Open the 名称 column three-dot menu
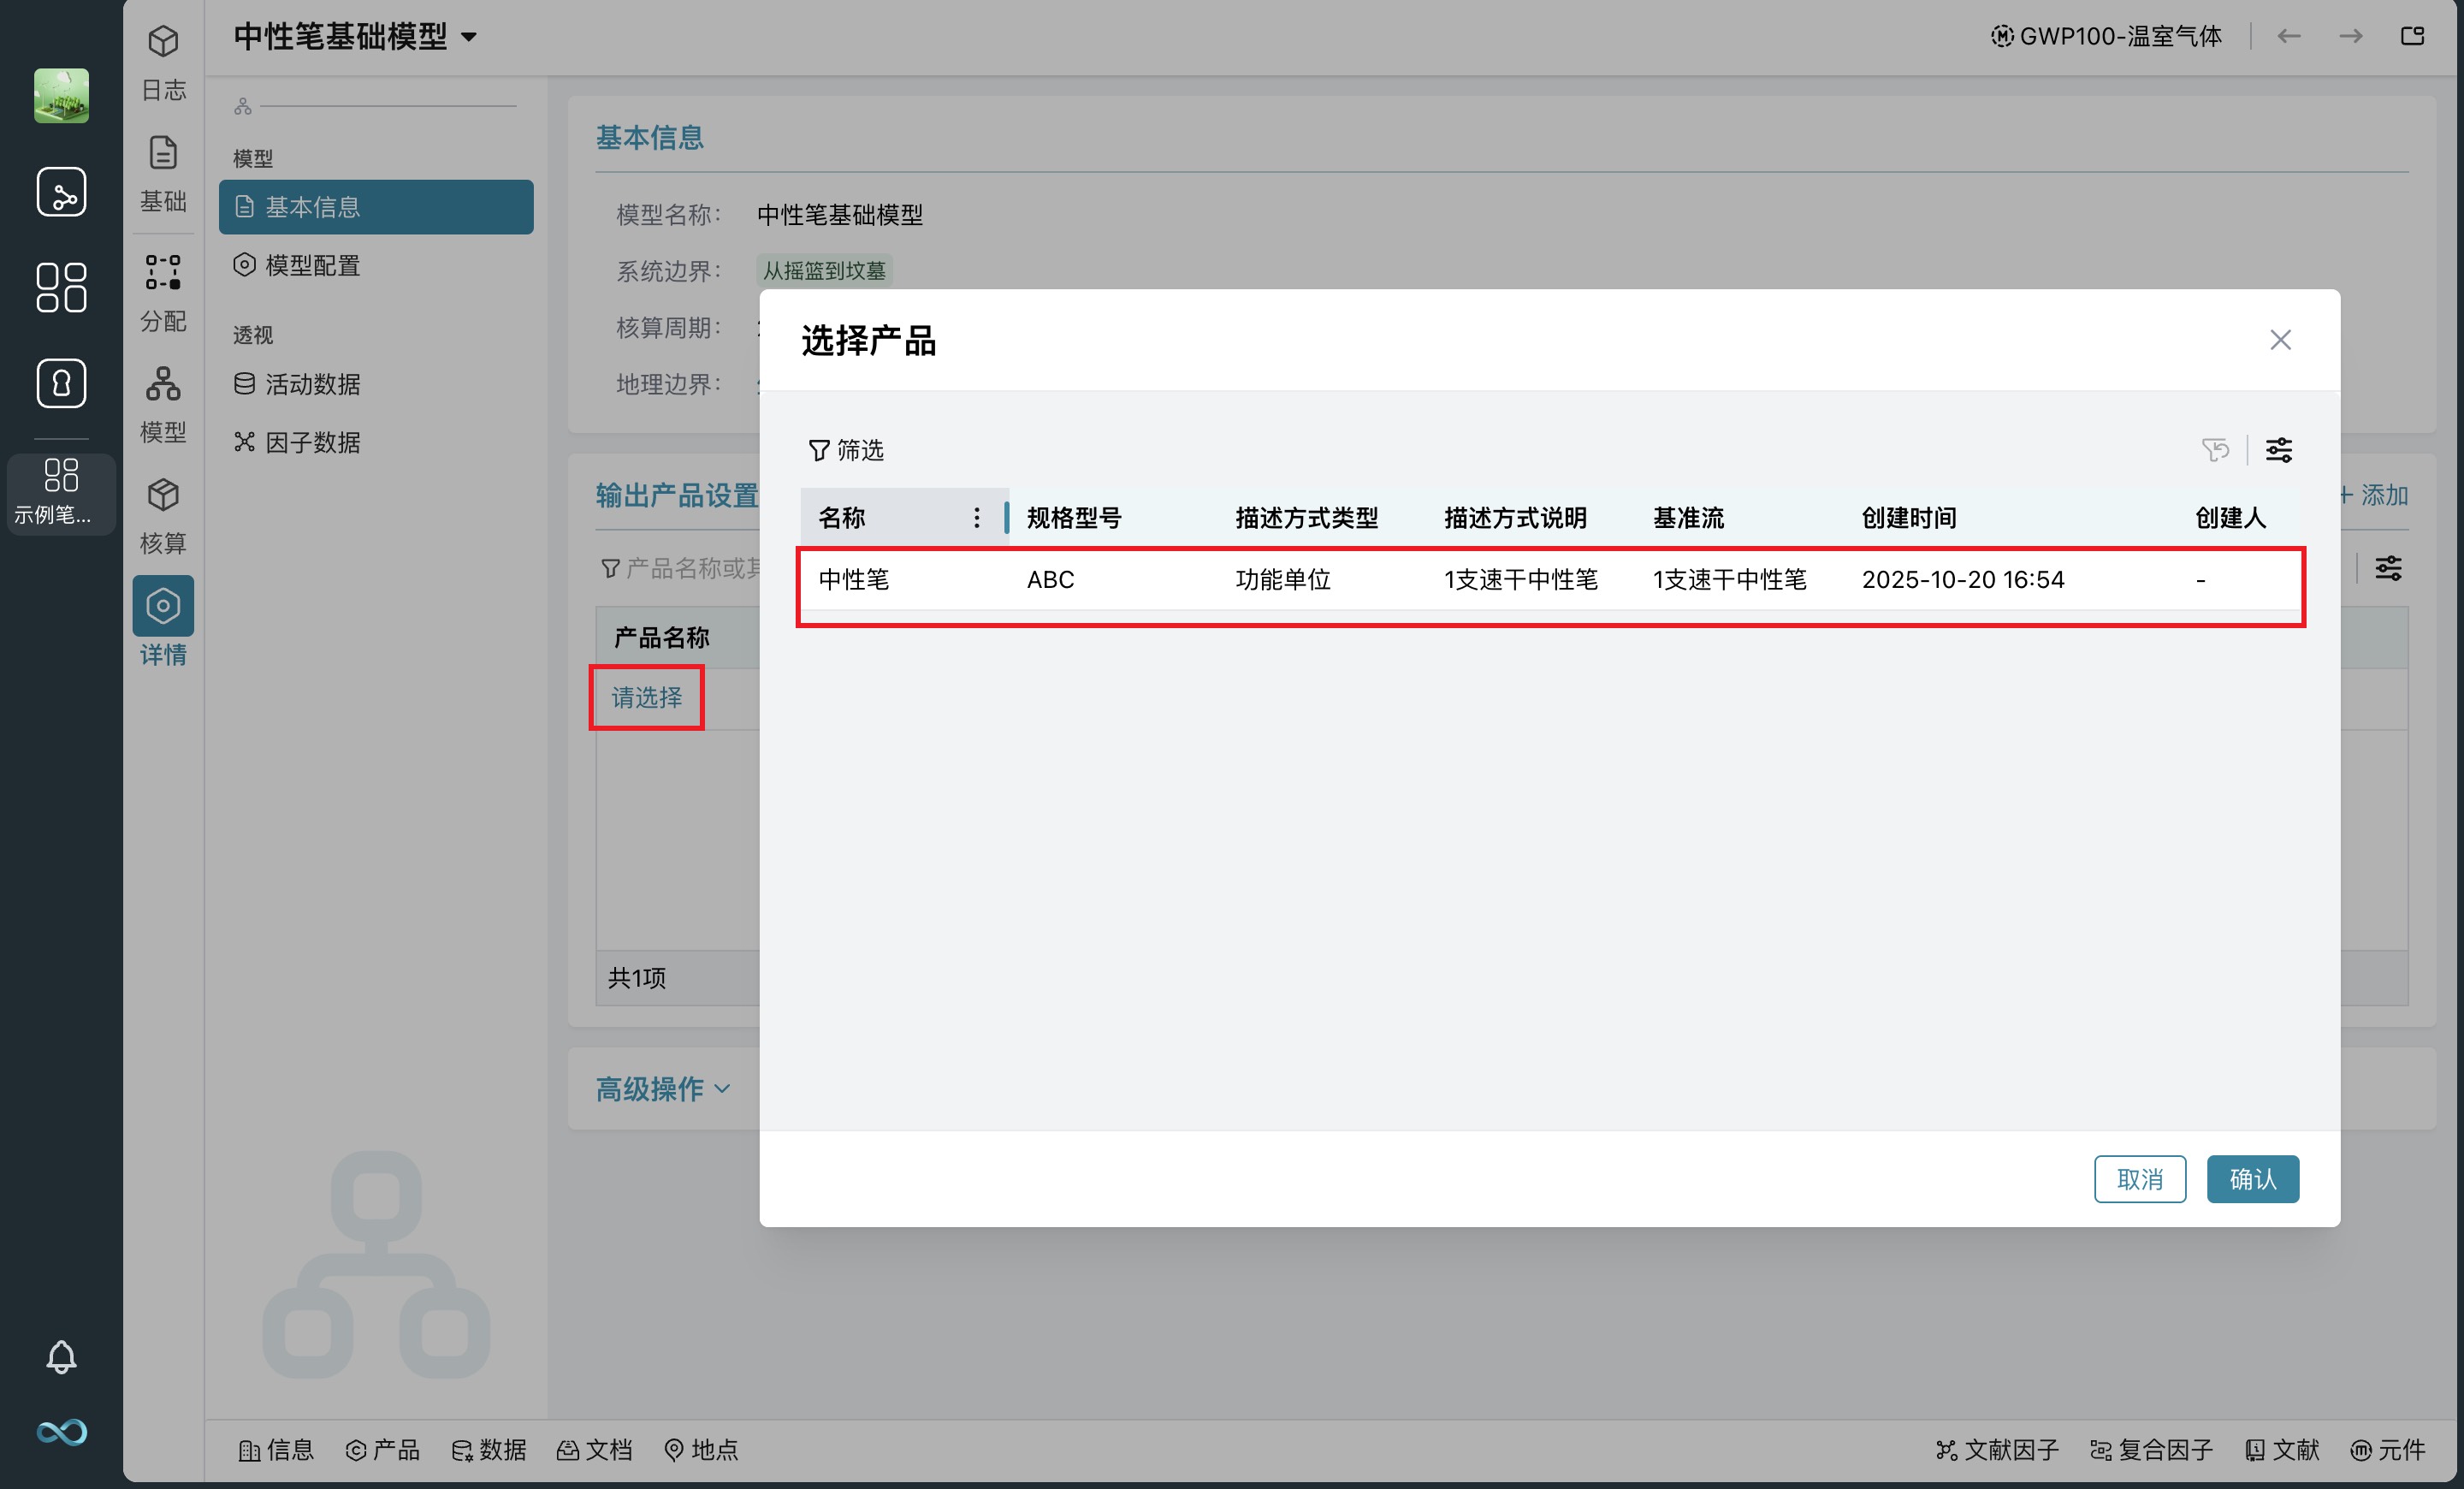The height and width of the screenshot is (1489, 2464). tap(976, 517)
